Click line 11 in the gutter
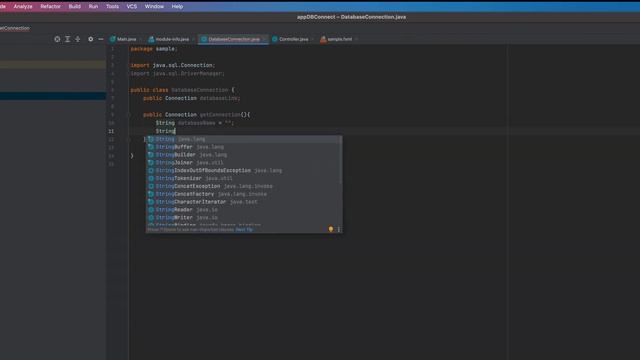 [x=111, y=131]
